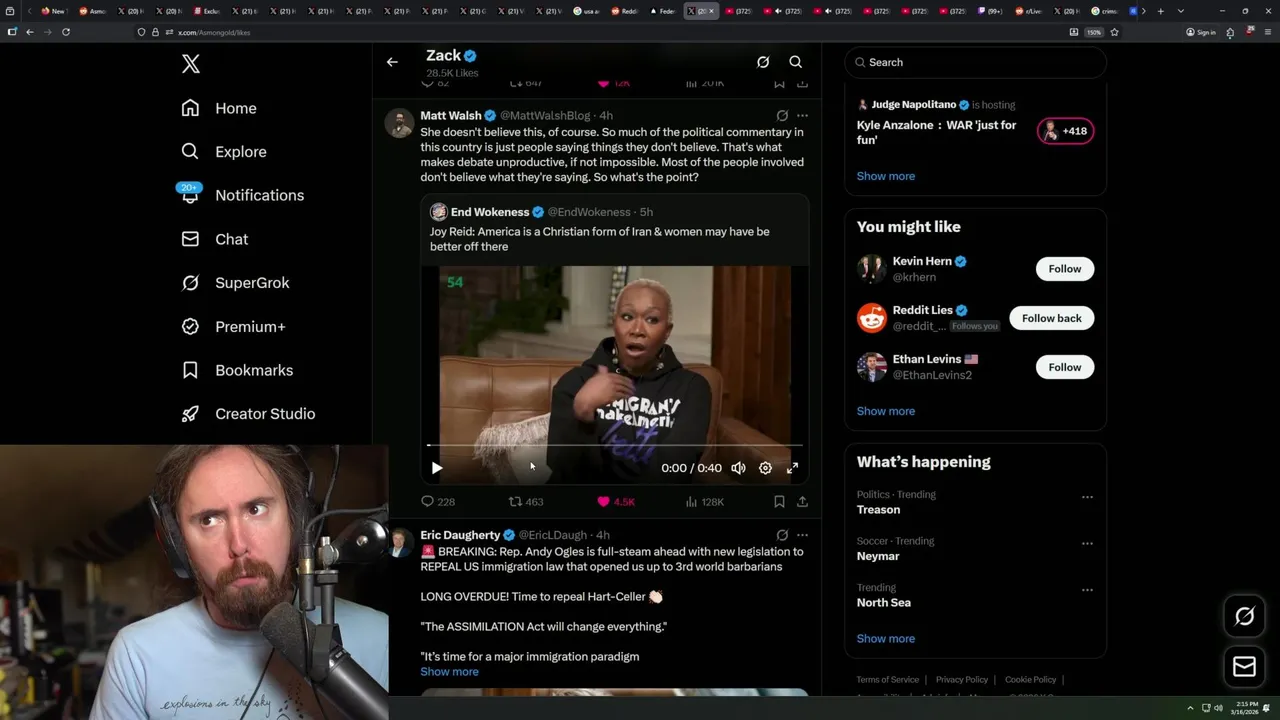Open the floating Grok button

pyautogui.click(x=1245, y=617)
